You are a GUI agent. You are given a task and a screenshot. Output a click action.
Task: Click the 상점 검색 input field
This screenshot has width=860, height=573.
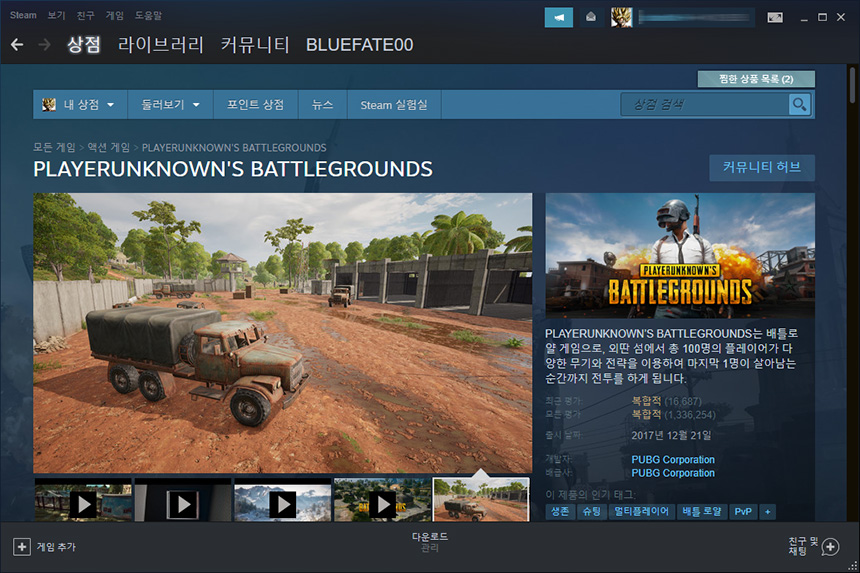coord(705,104)
